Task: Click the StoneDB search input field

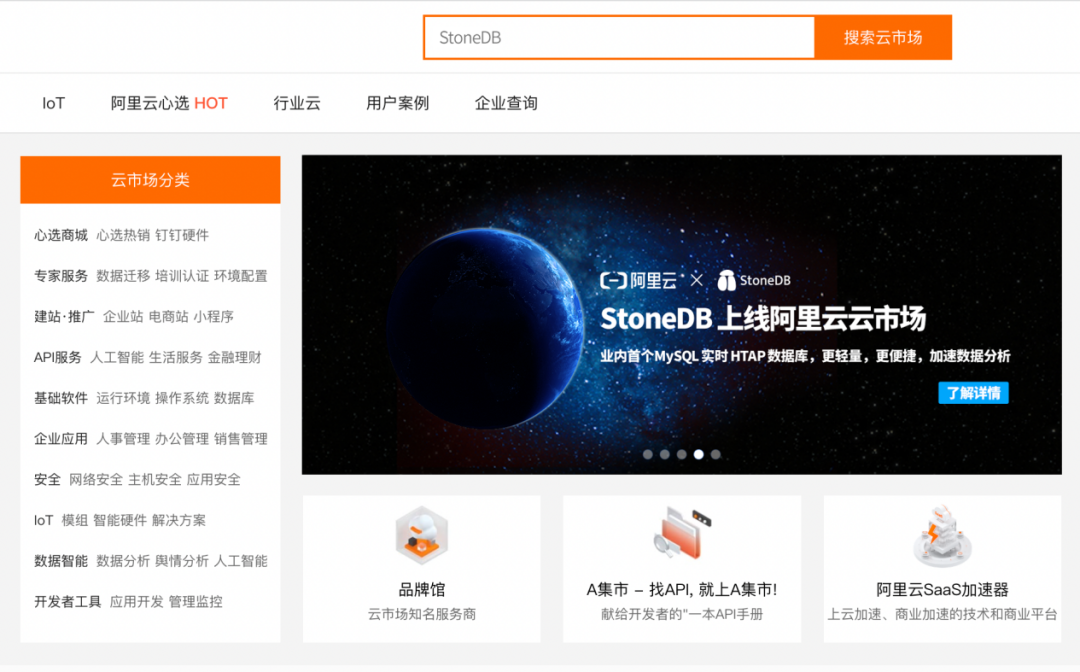Action: click(x=620, y=37)
